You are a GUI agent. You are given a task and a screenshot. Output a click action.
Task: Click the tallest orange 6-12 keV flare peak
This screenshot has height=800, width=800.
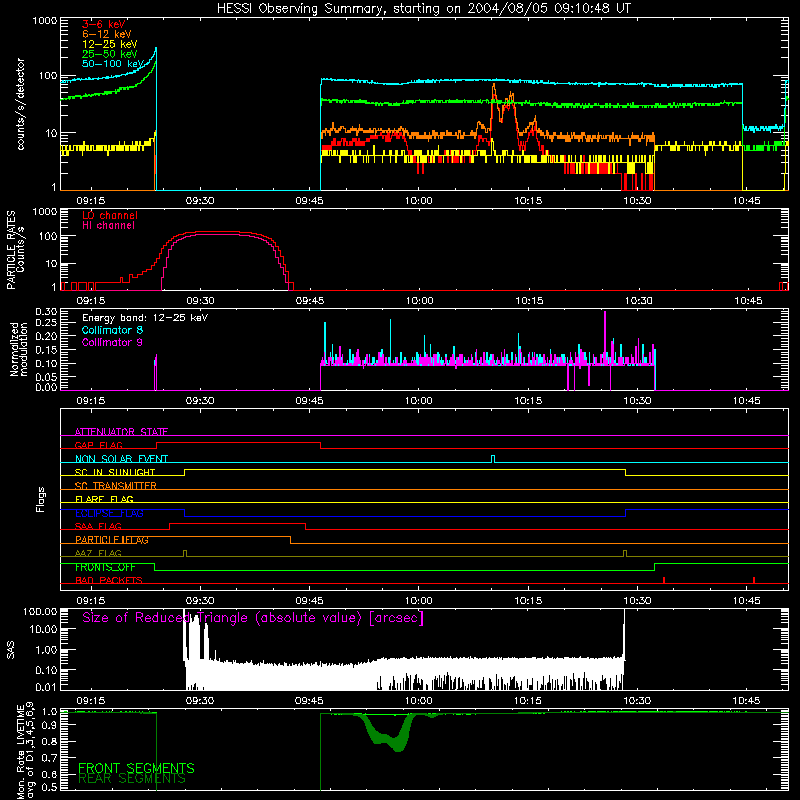pos(493,89)
